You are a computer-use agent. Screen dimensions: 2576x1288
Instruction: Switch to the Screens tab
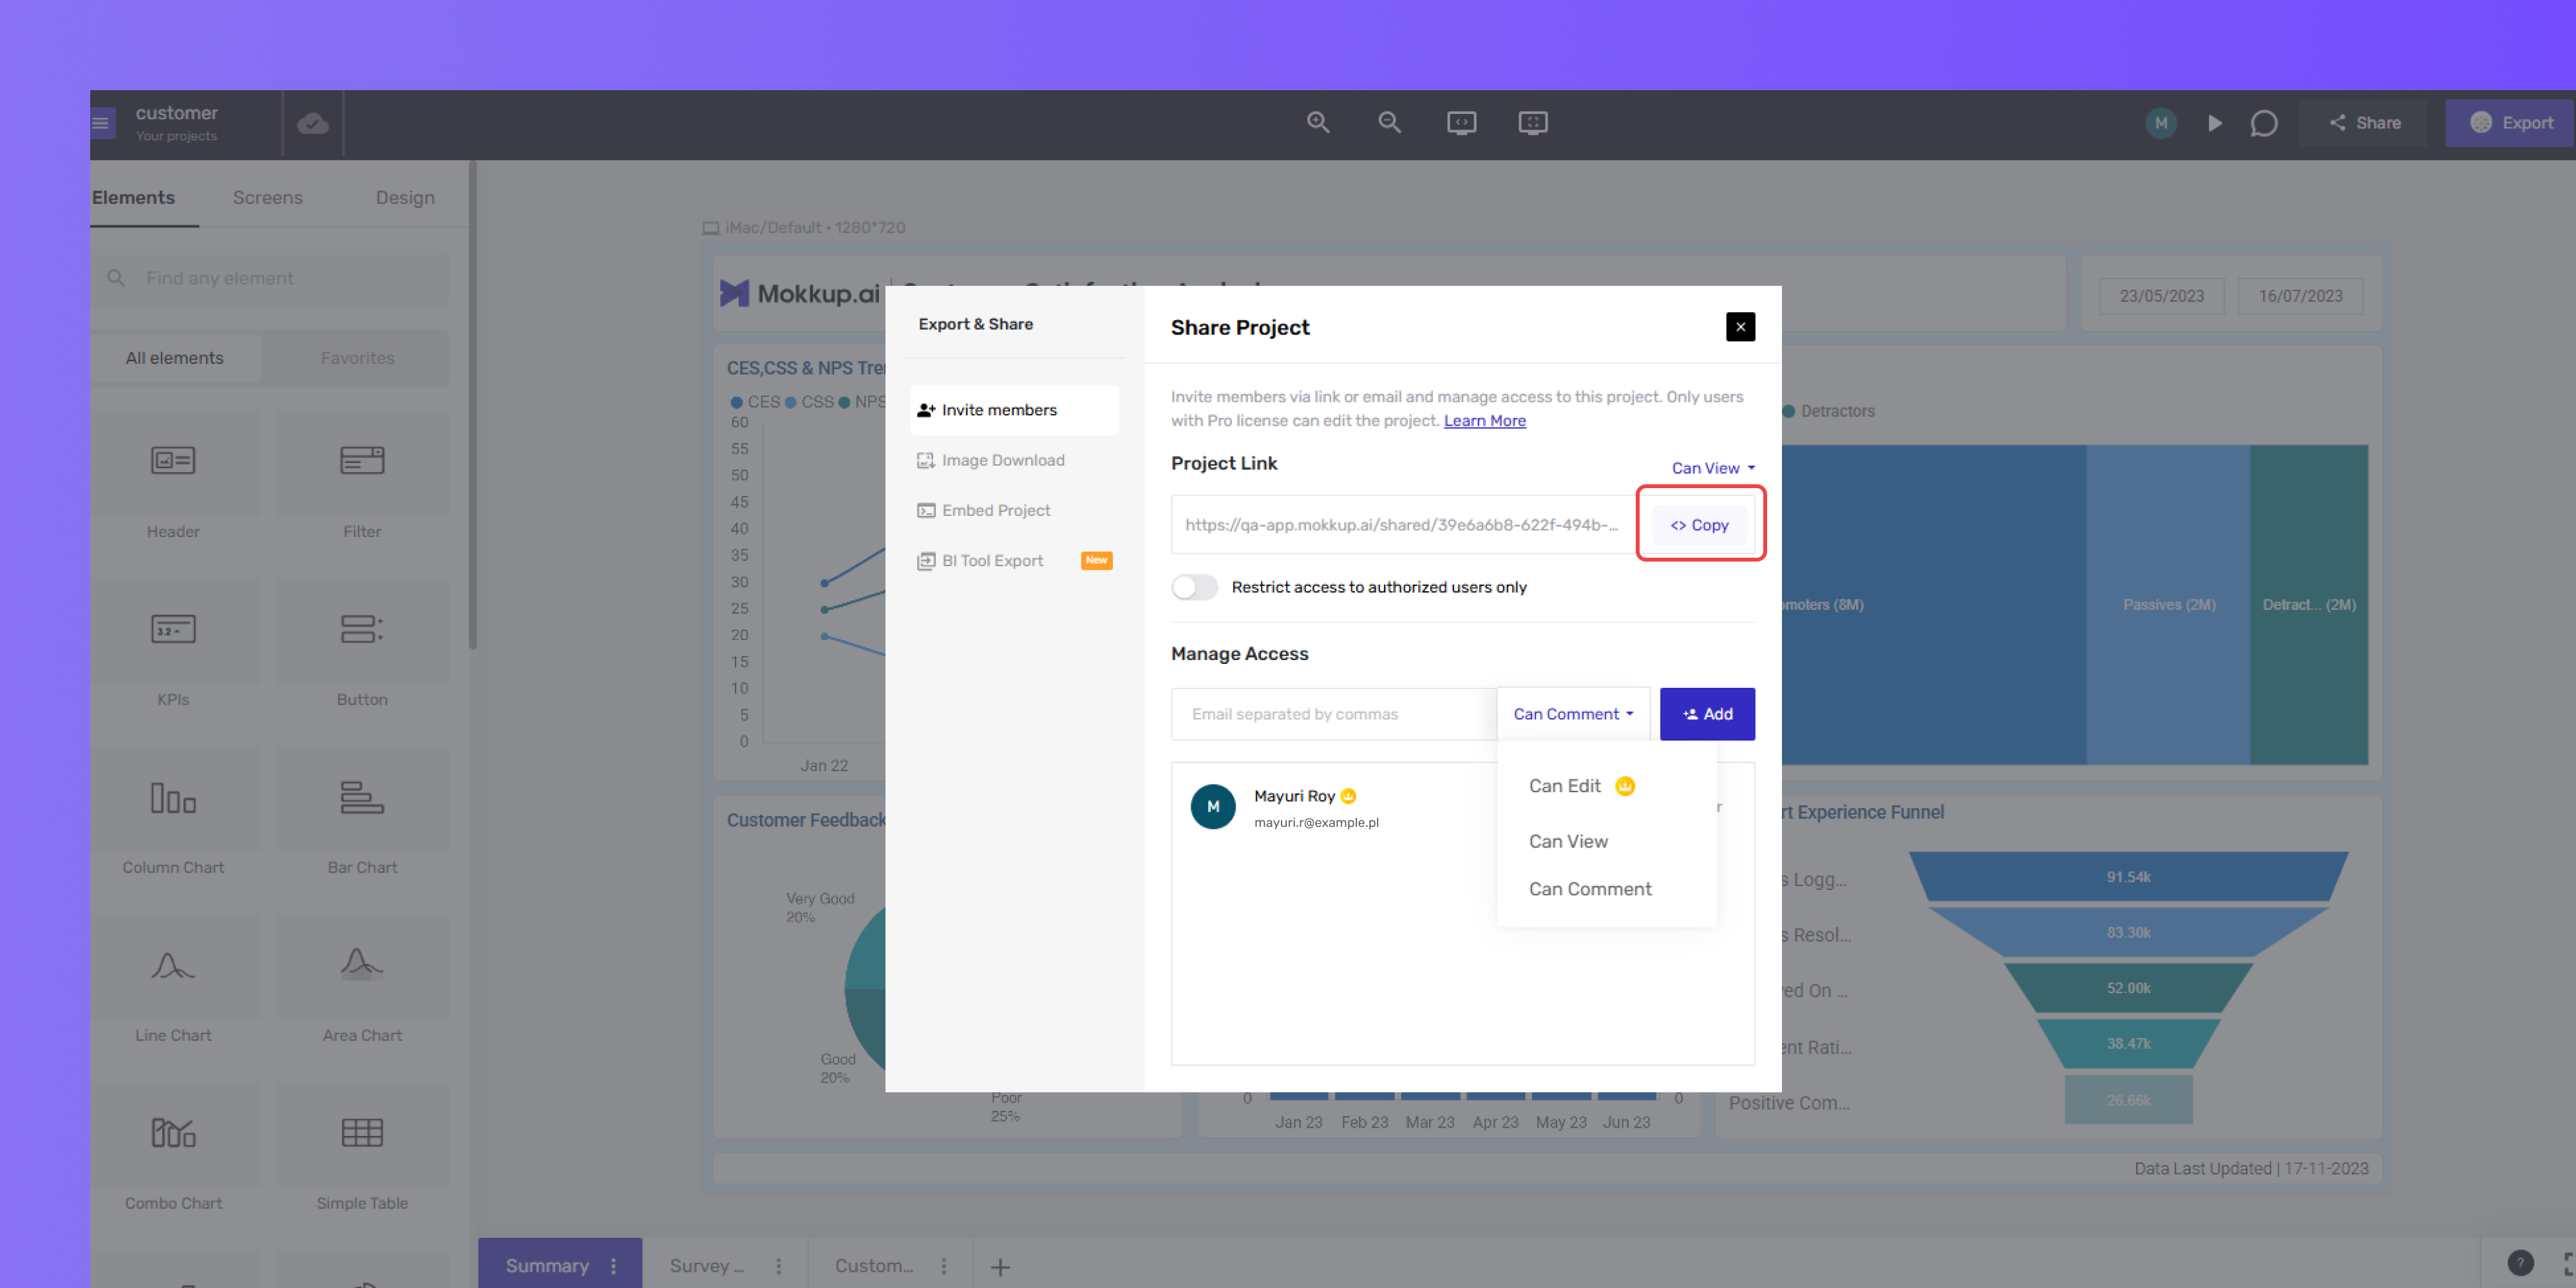(267, 198)
